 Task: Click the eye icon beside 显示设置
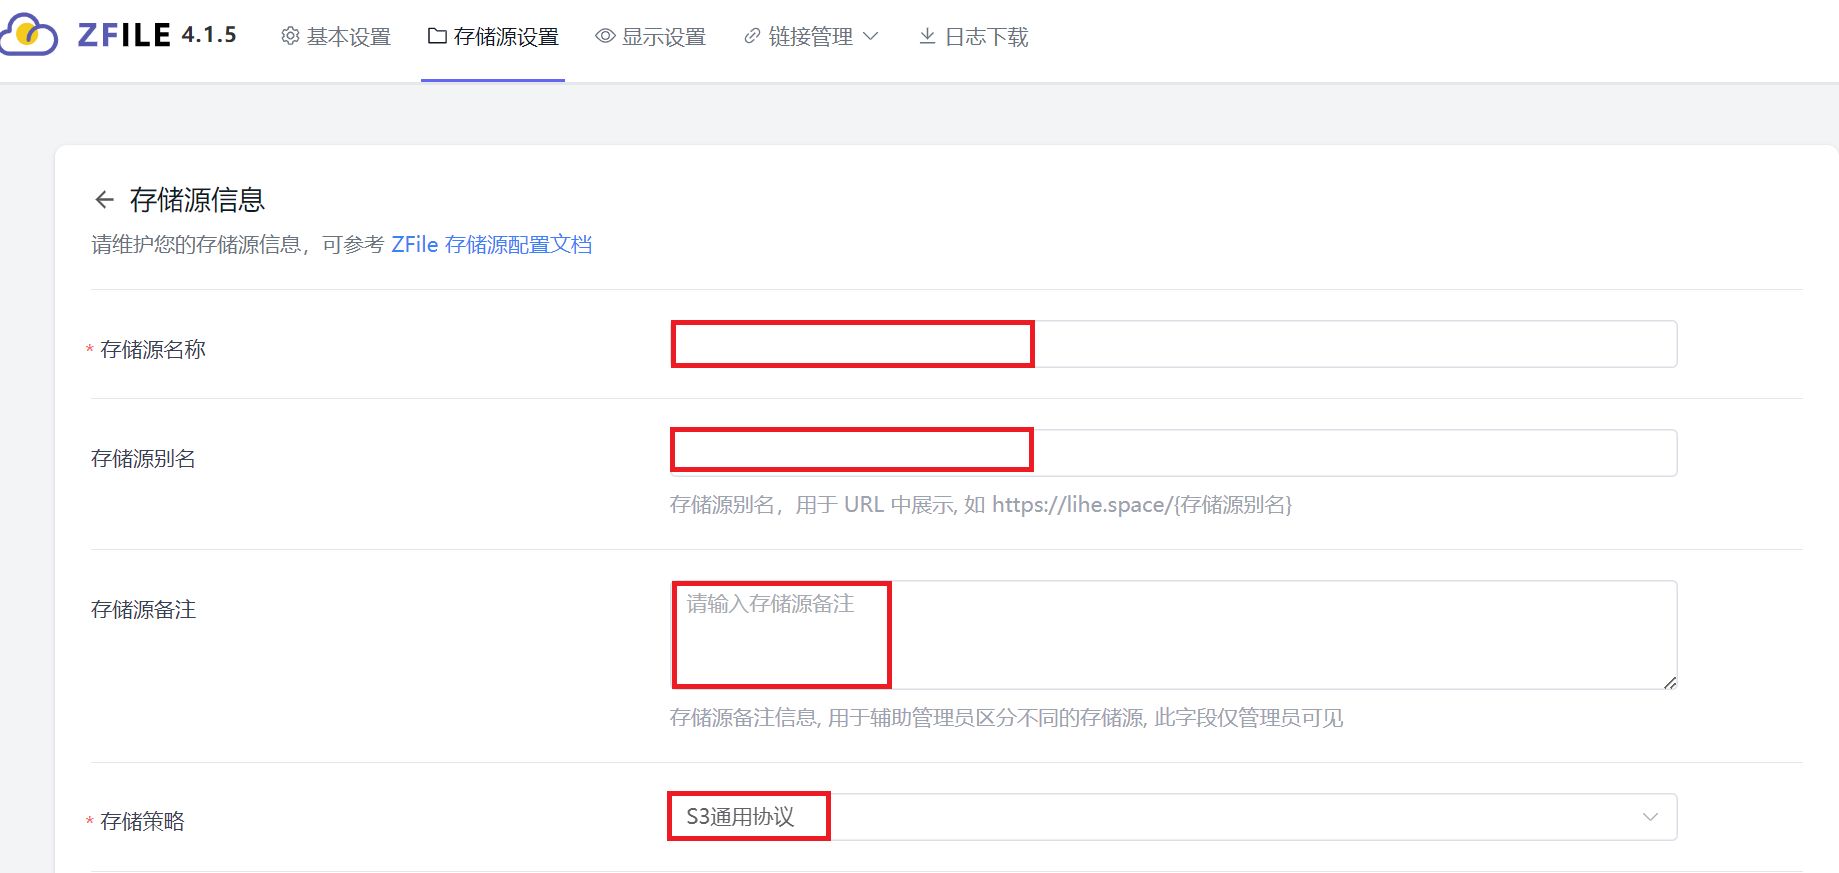(605, 36)
